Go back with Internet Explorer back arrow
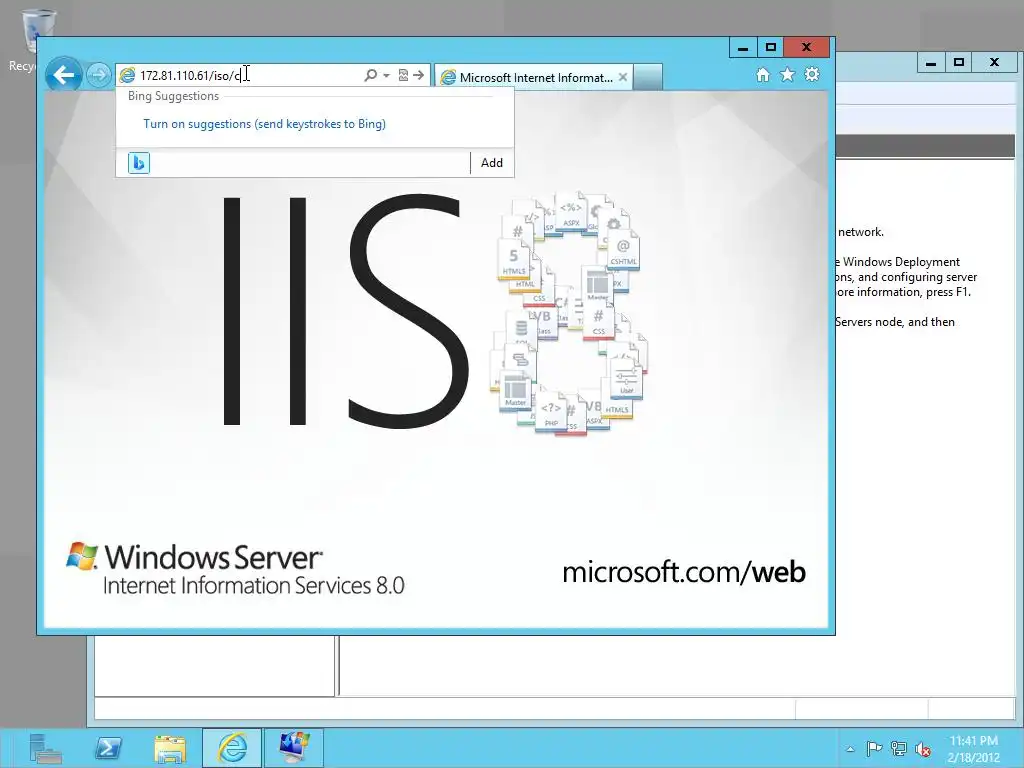 click(x=63, y=75)
